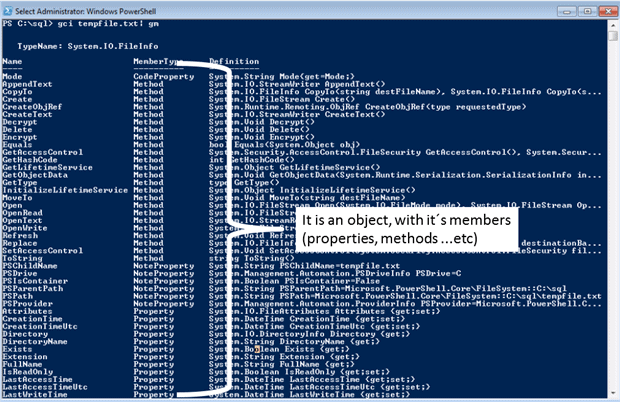Click the 'Attributes' member name
The image size is (620, 402).
tap(27, 311)
